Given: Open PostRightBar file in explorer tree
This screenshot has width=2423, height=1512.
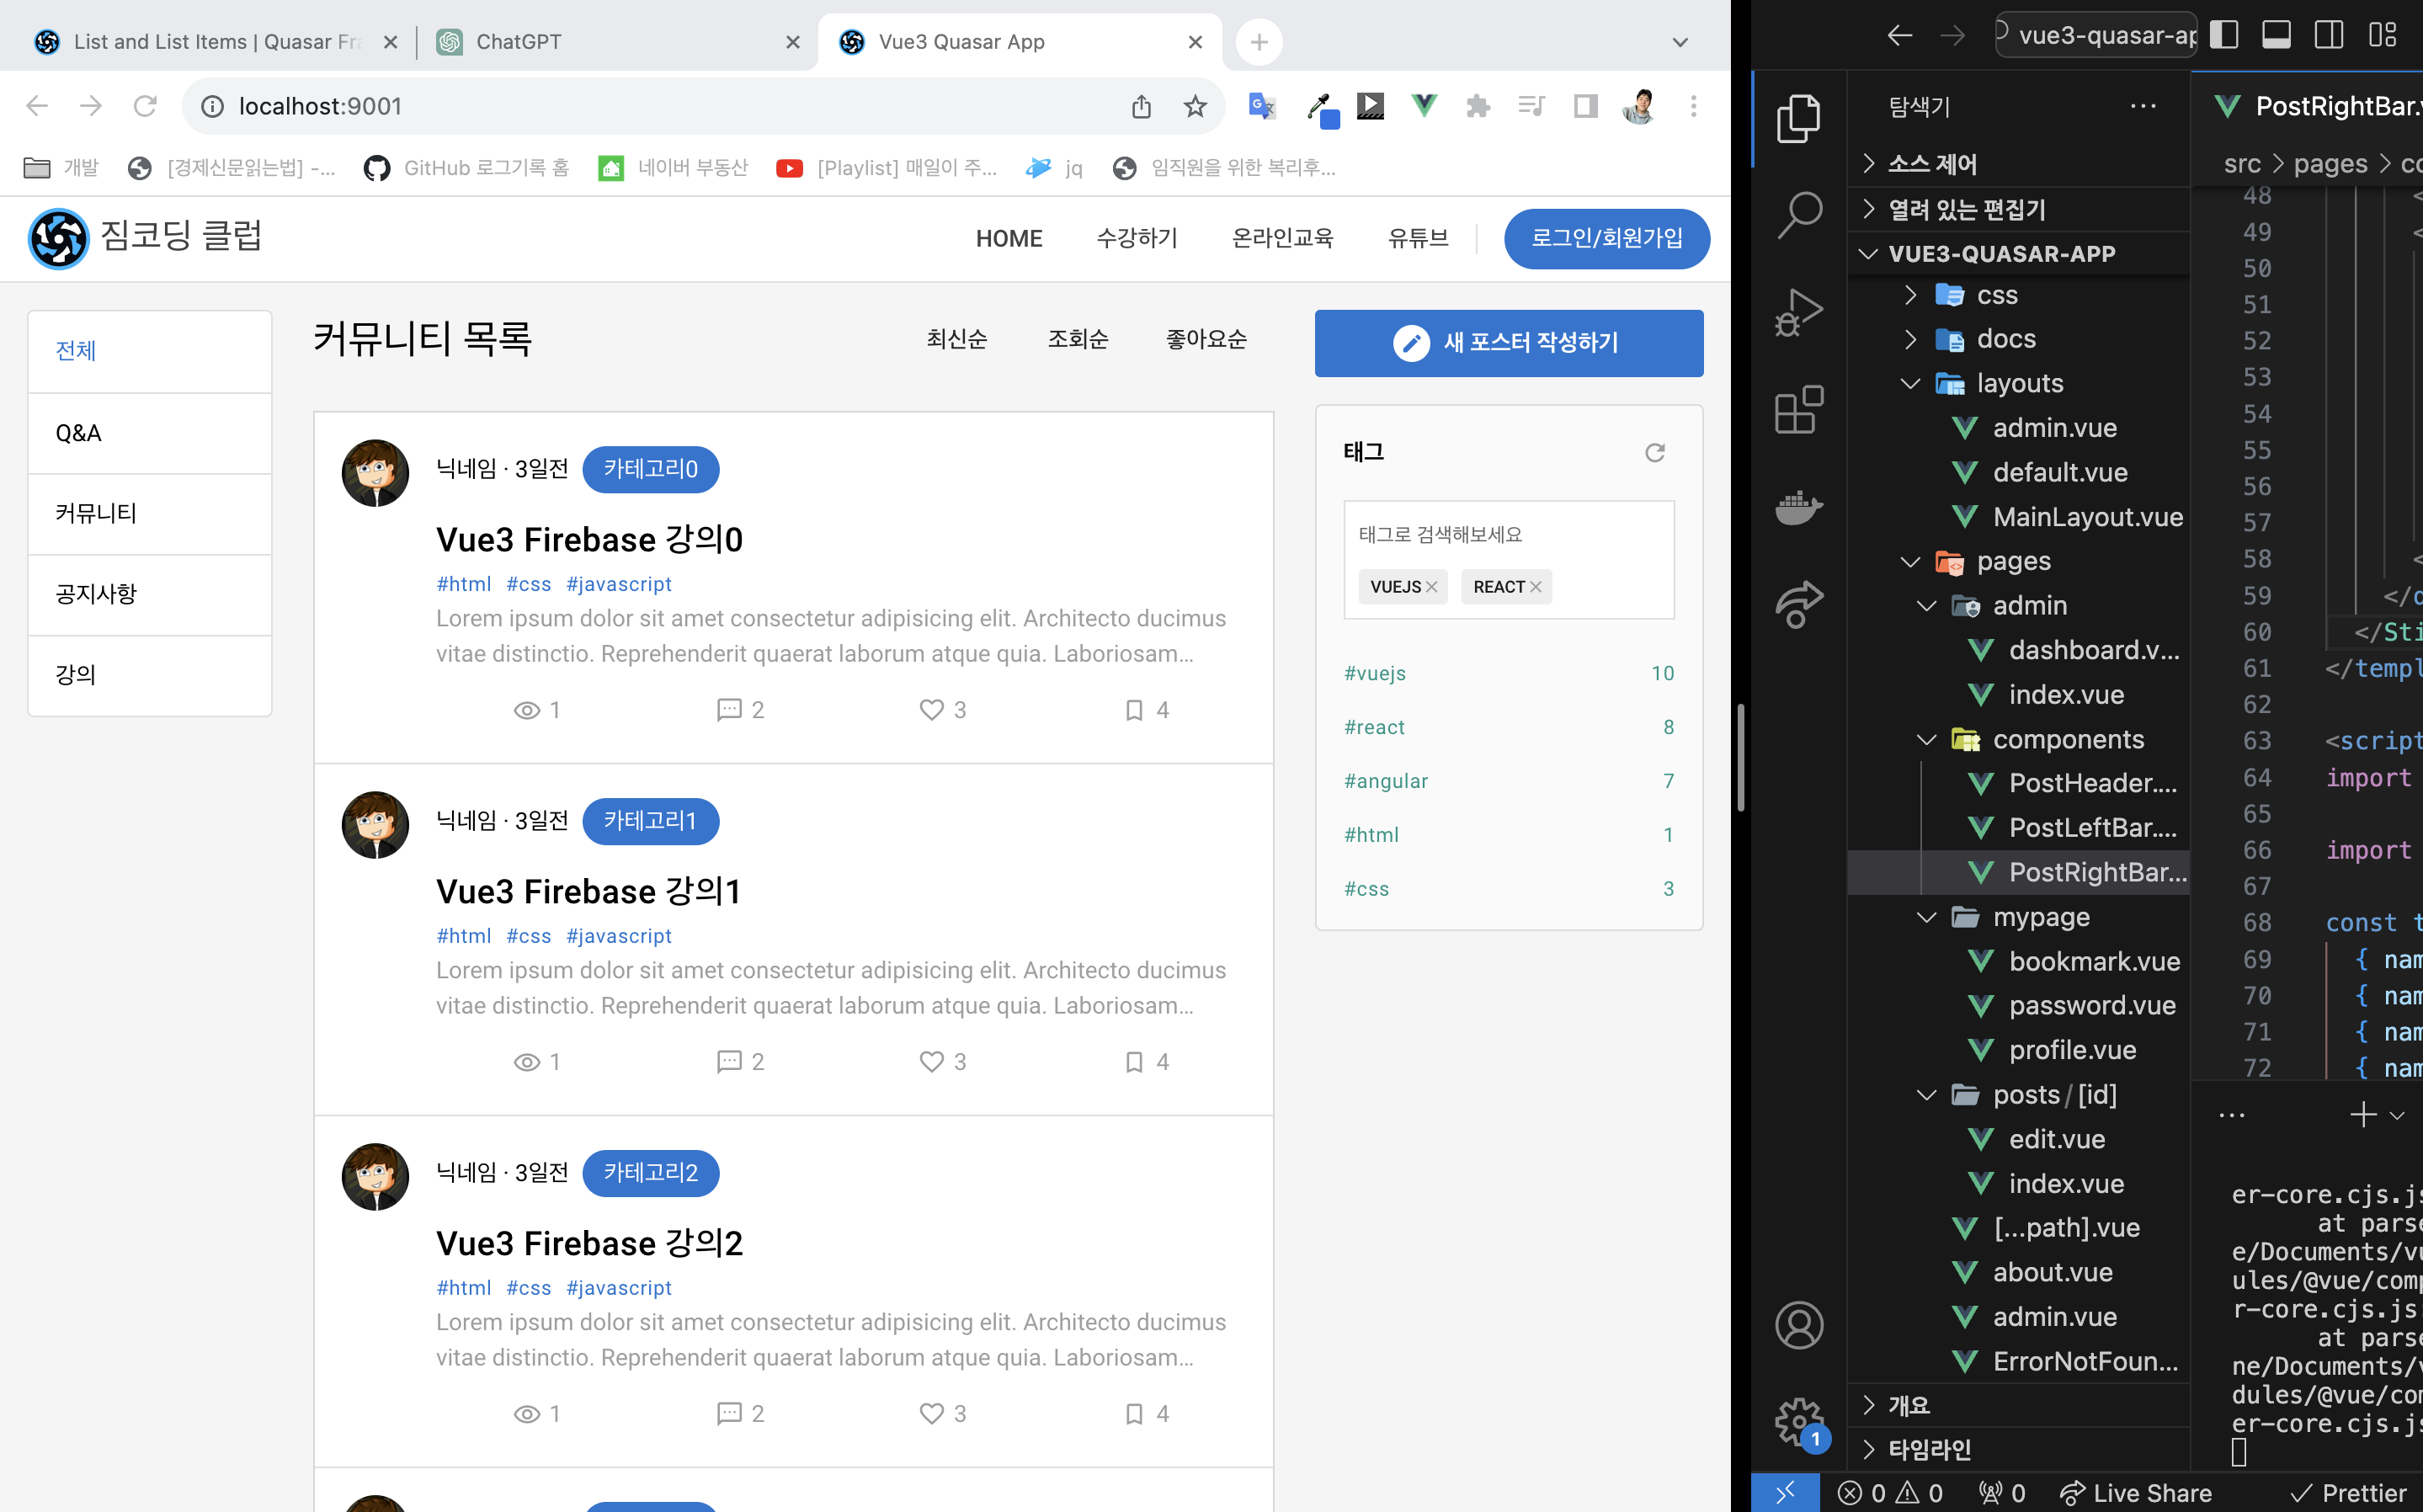Looking at the screenshot, I should (x=2019, y=872).
